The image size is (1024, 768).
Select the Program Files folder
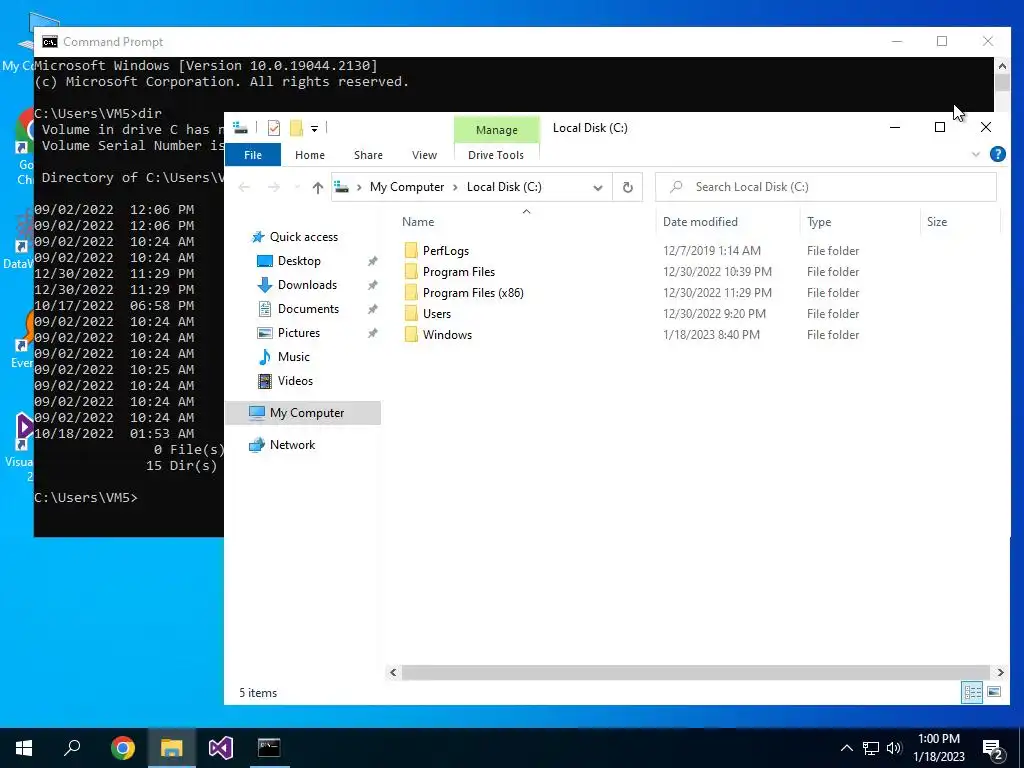[x=458, y=272]
